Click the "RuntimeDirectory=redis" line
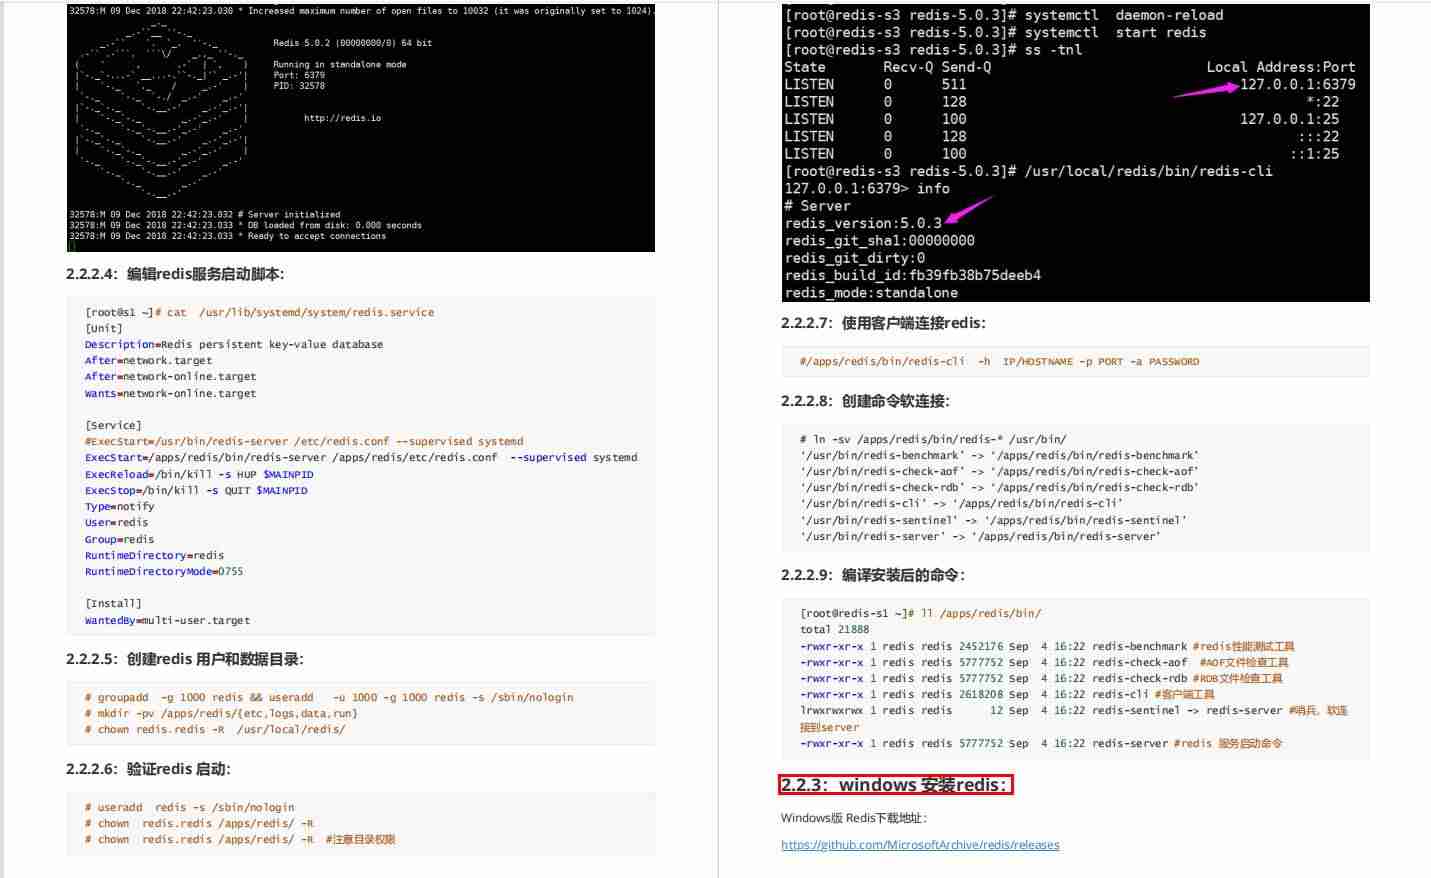The width and height of the screenshot is (1431, 878). [154, 555]
